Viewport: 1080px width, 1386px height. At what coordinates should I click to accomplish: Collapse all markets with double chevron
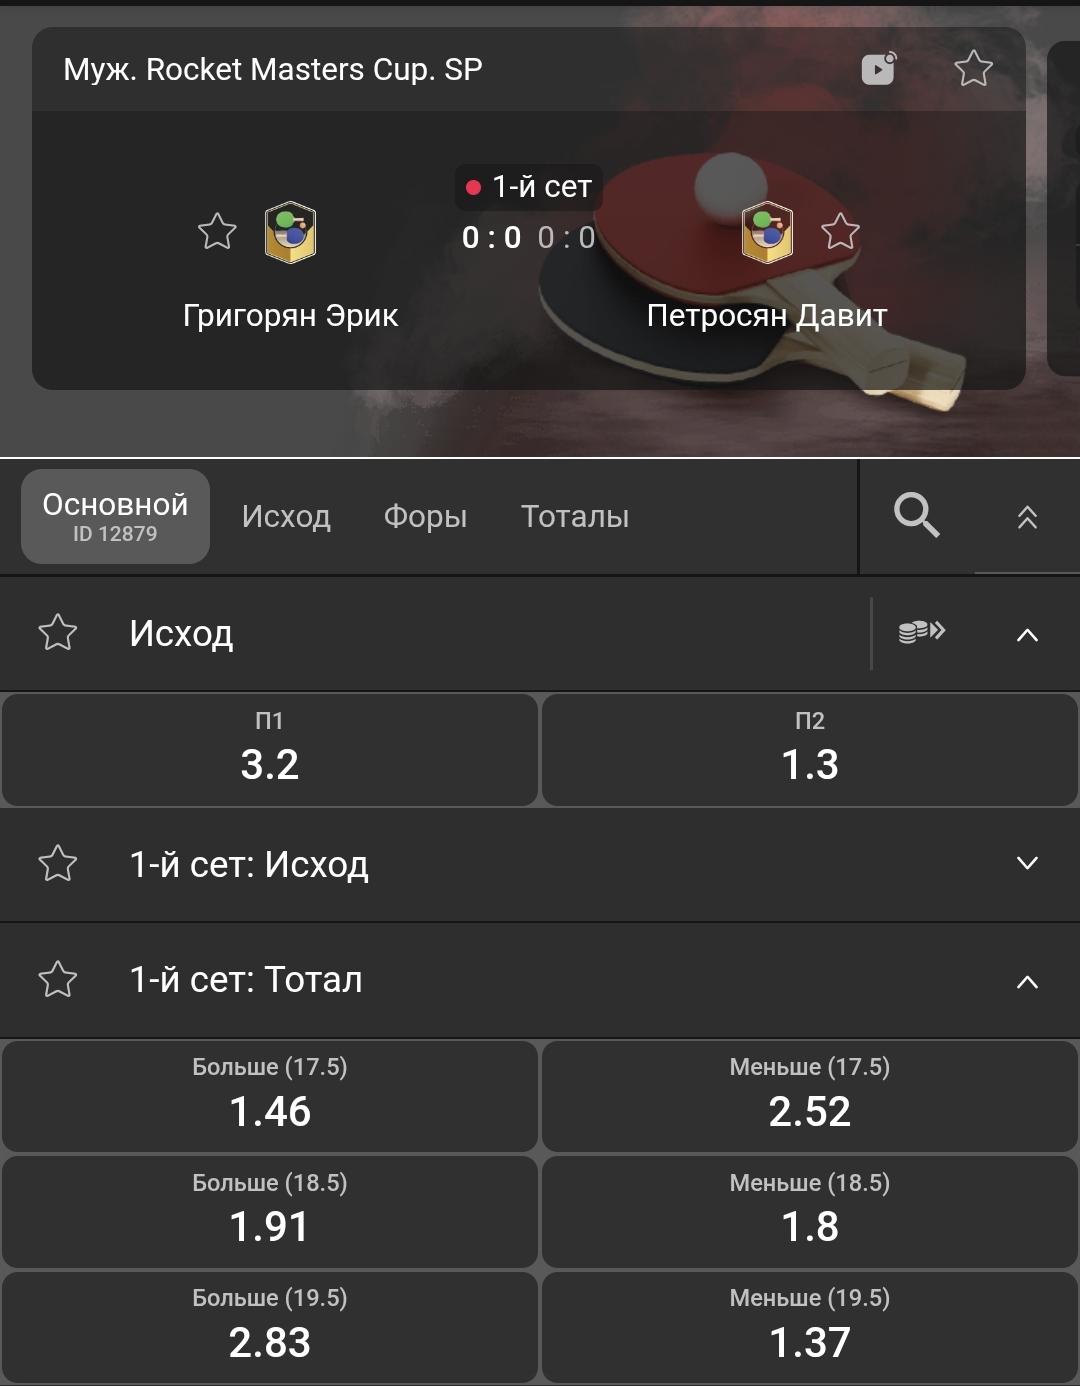click(x=1027, y=517)
